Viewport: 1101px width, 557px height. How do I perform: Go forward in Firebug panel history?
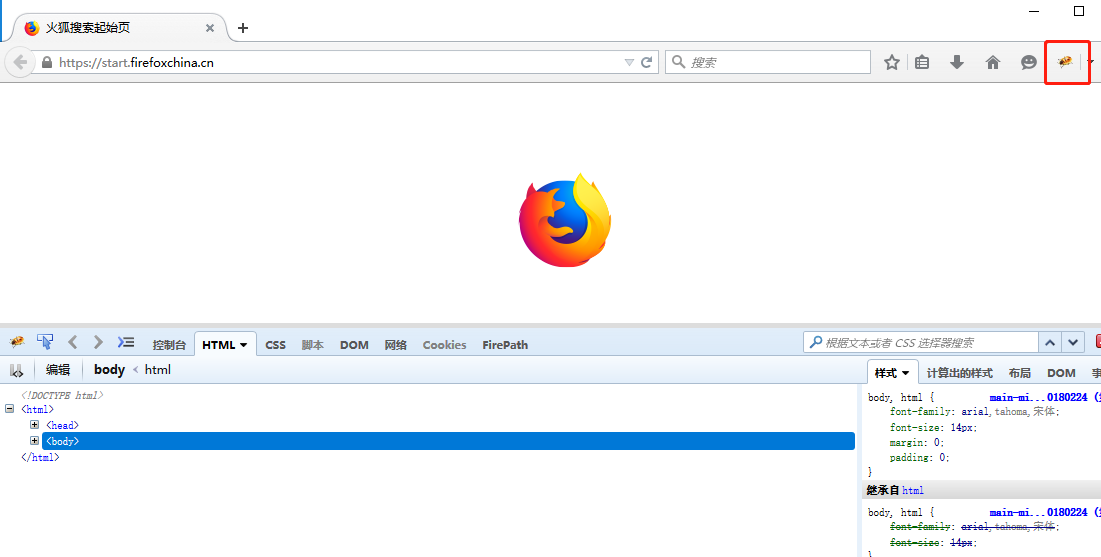(x=98, y=342)
